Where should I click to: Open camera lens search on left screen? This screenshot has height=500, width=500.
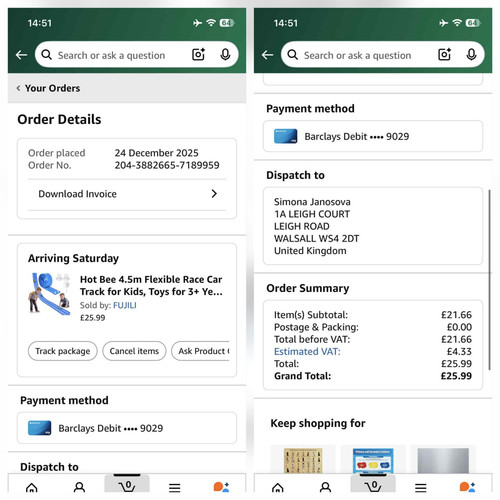(x=198, y=54)
